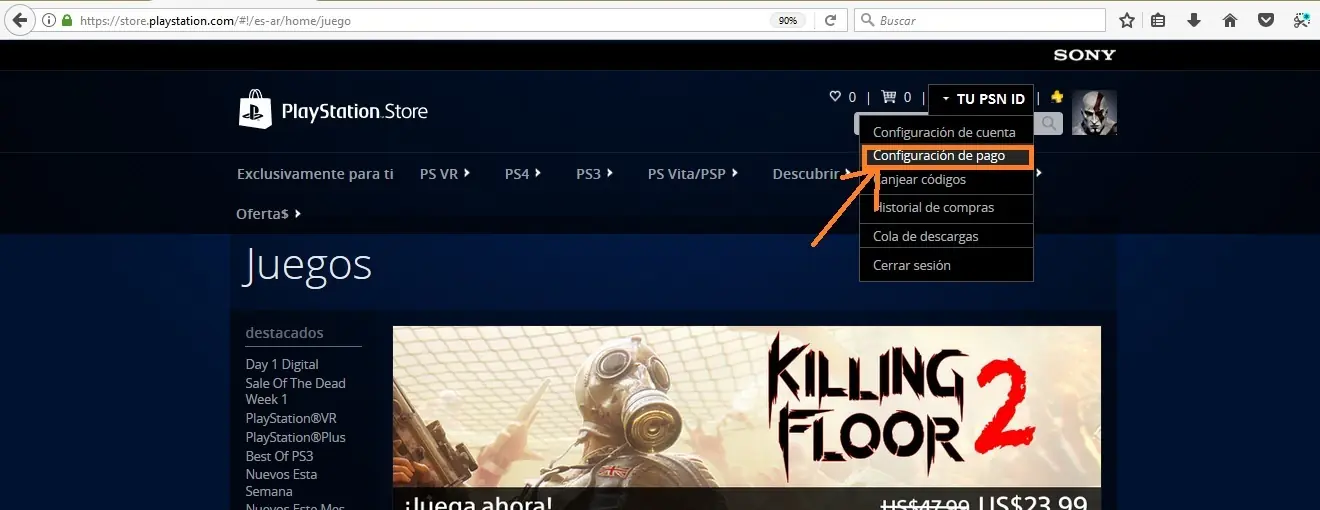Expand the PS3 menu
Image resolution: width=1320 pixels, height=510 pixels.
(594, 174)
